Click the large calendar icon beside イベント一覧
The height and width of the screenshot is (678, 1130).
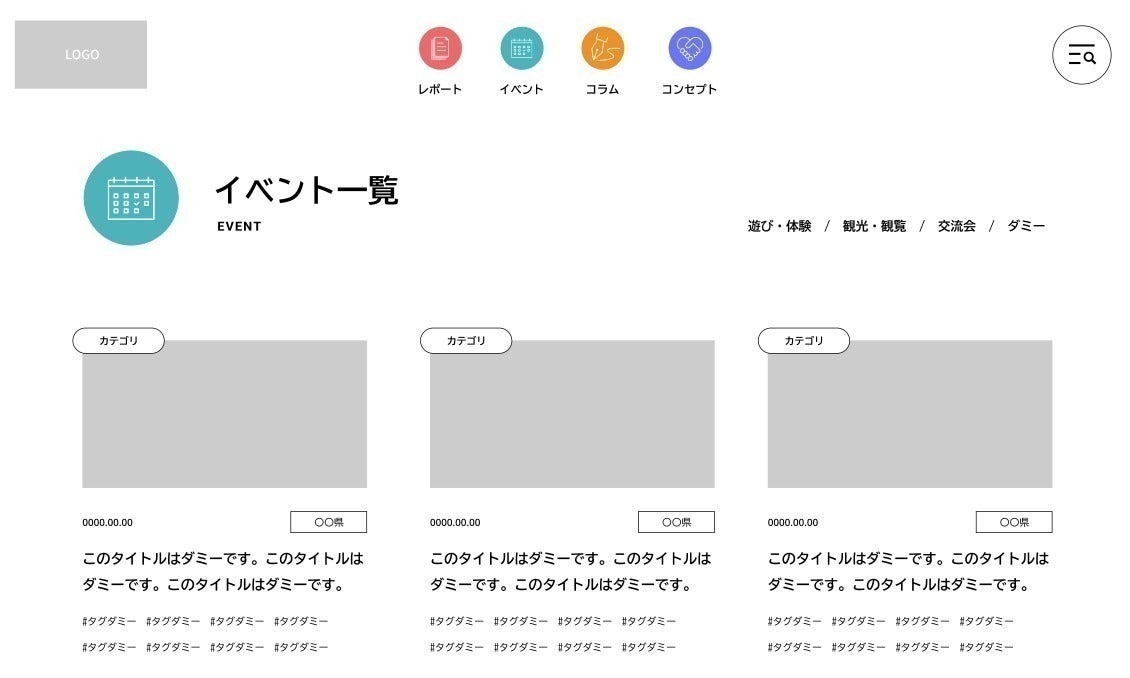pos(131,198)
